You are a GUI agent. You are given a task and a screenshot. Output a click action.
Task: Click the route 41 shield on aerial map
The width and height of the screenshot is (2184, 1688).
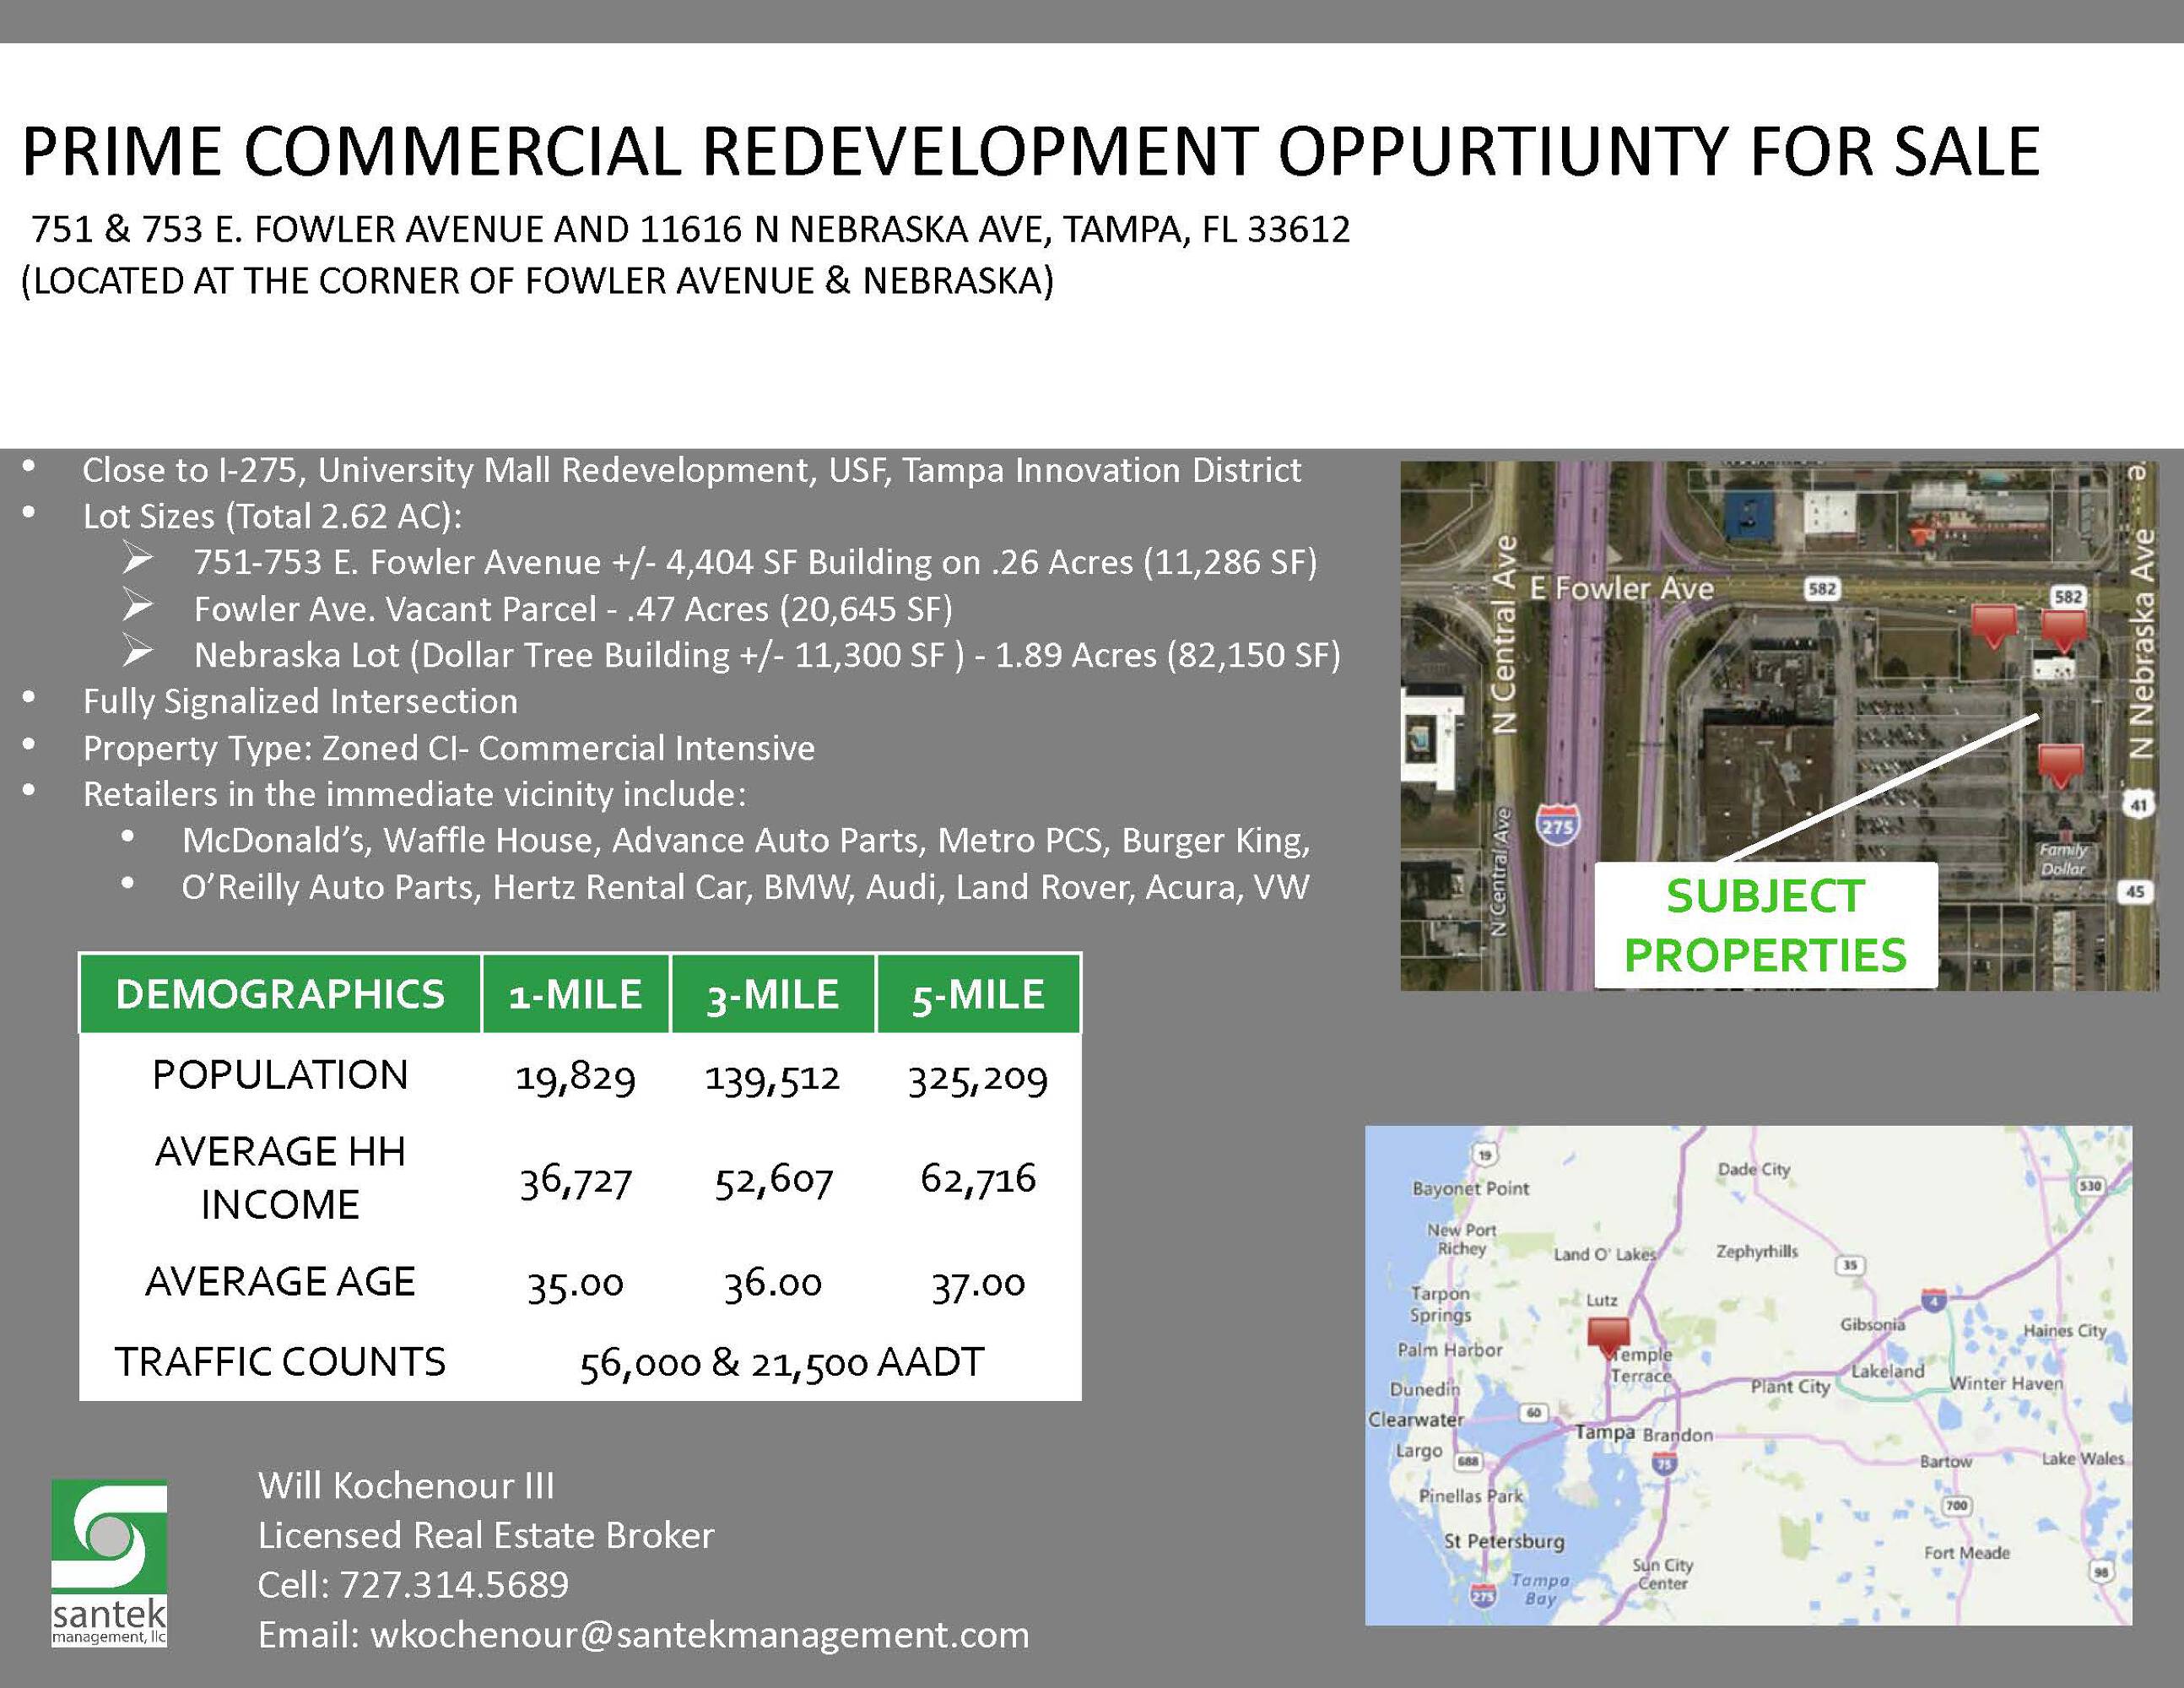[x=2138, y=804]
